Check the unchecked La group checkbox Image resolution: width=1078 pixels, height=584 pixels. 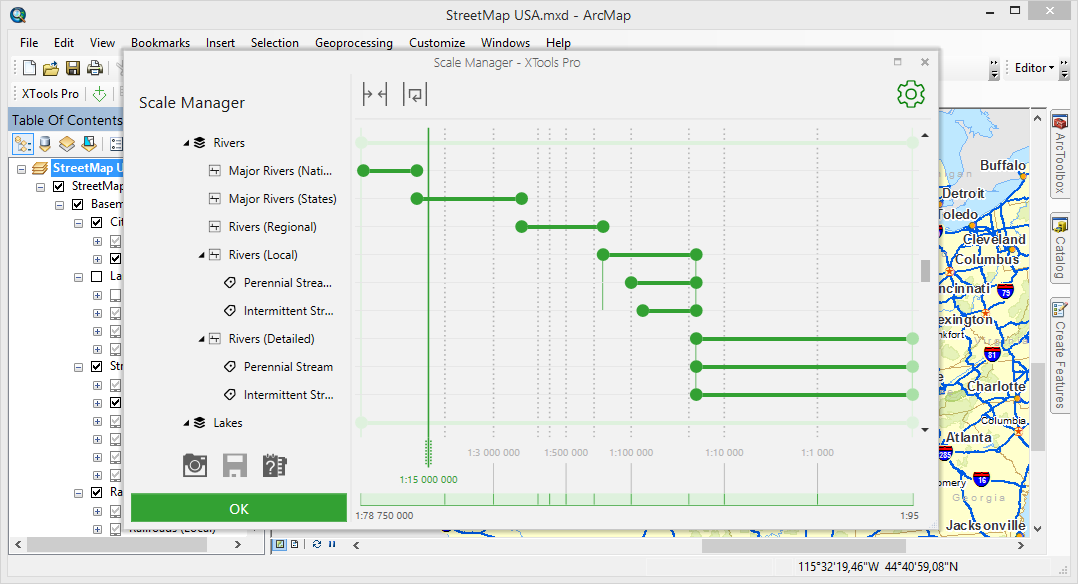pos(97,277)
